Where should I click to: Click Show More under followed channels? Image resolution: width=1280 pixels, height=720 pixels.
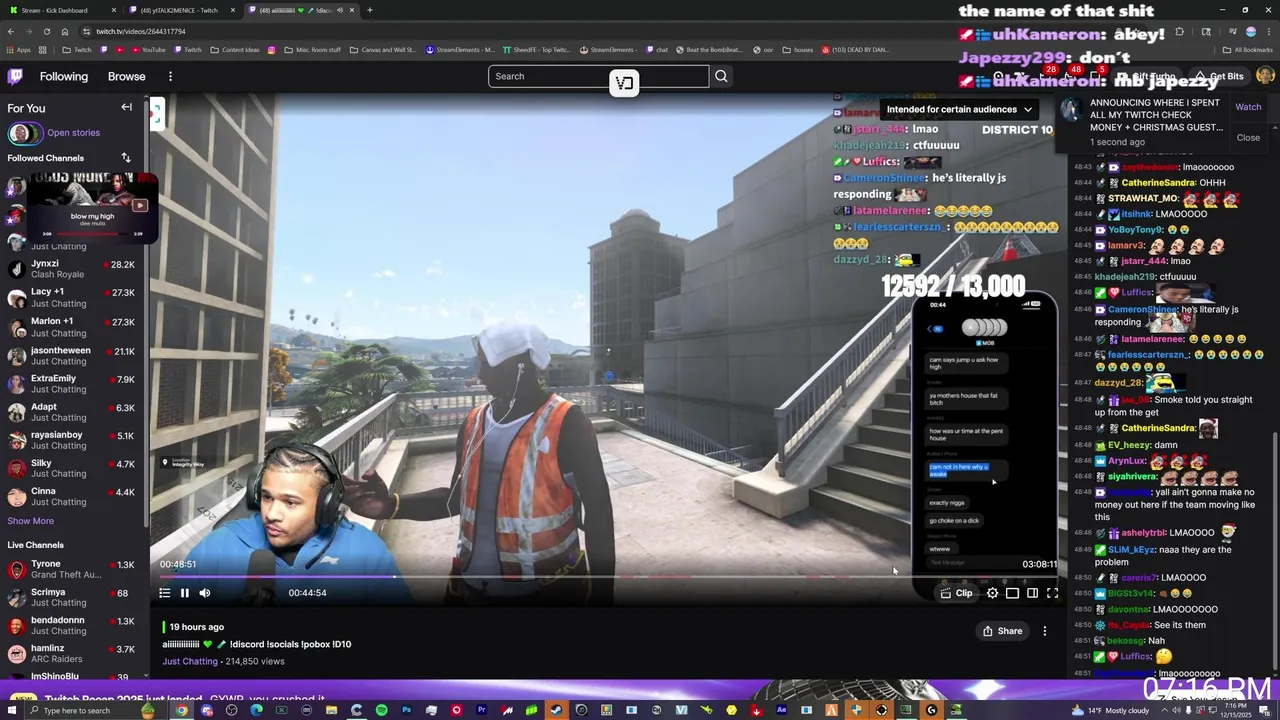coord(31,521)
